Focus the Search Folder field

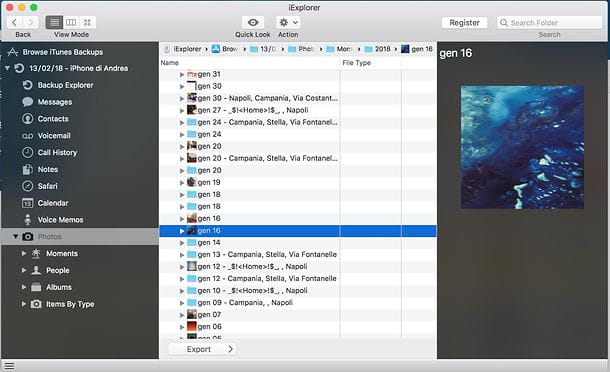pos(549,23)
